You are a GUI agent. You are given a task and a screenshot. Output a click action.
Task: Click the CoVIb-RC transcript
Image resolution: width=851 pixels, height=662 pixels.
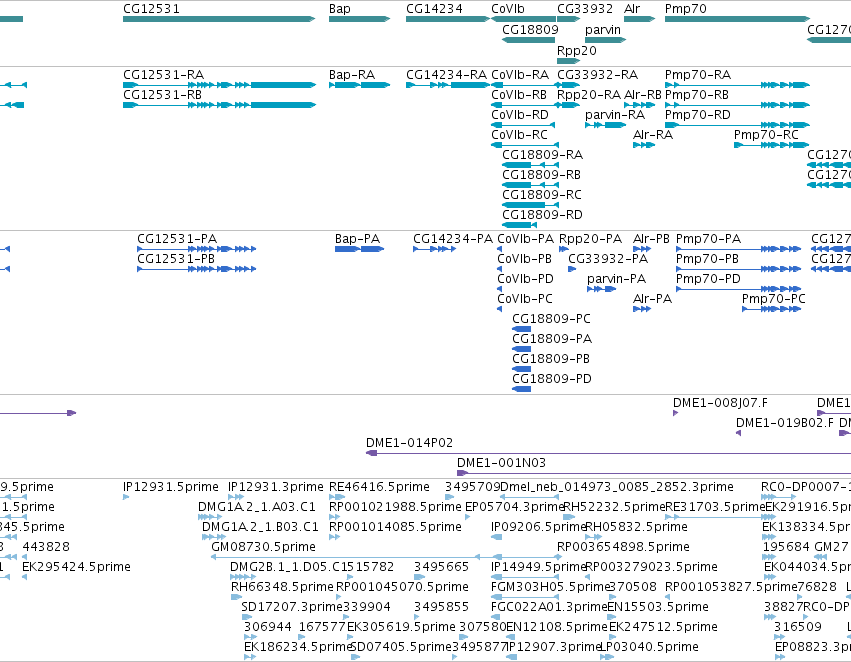525,145
